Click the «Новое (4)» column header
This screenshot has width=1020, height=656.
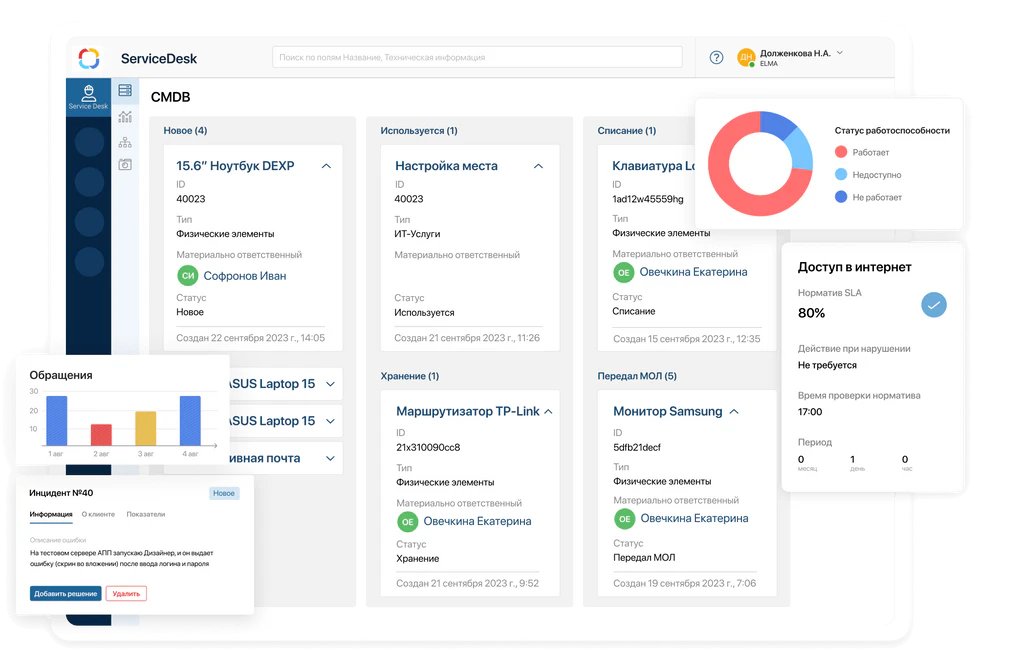click(185, 131)
